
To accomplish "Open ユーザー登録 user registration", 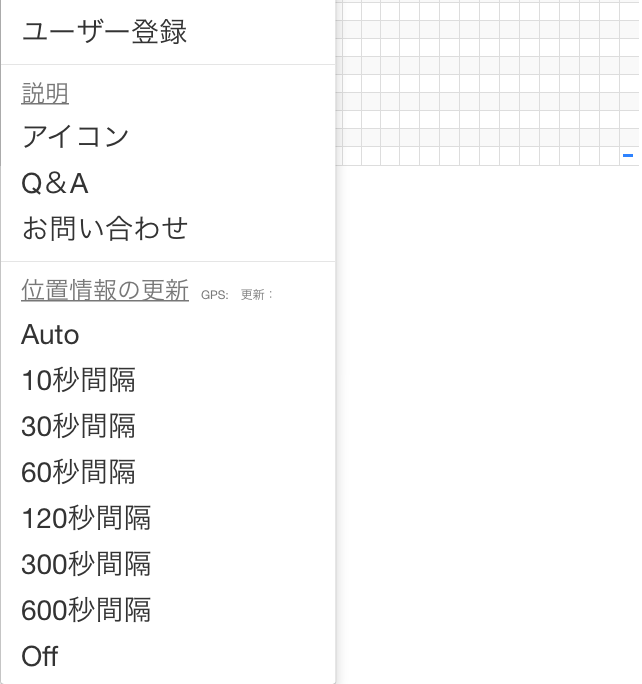I will click(104, 32).
